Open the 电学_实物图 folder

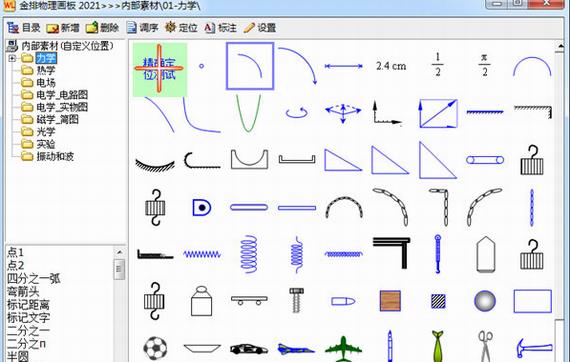click(x=62, y=107)
